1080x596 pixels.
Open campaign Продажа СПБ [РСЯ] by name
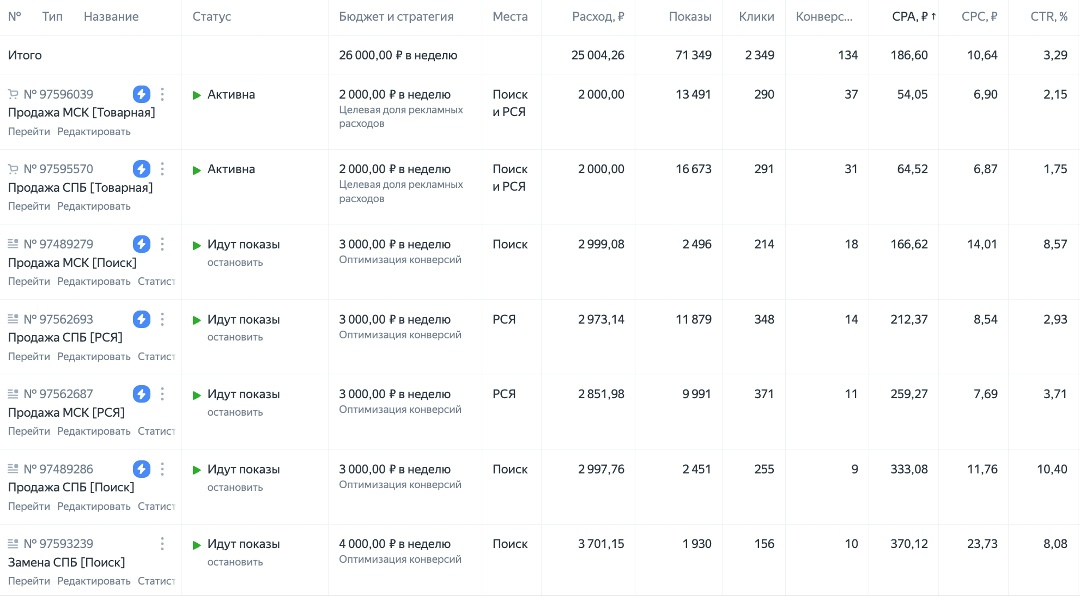tap(65, 337)
